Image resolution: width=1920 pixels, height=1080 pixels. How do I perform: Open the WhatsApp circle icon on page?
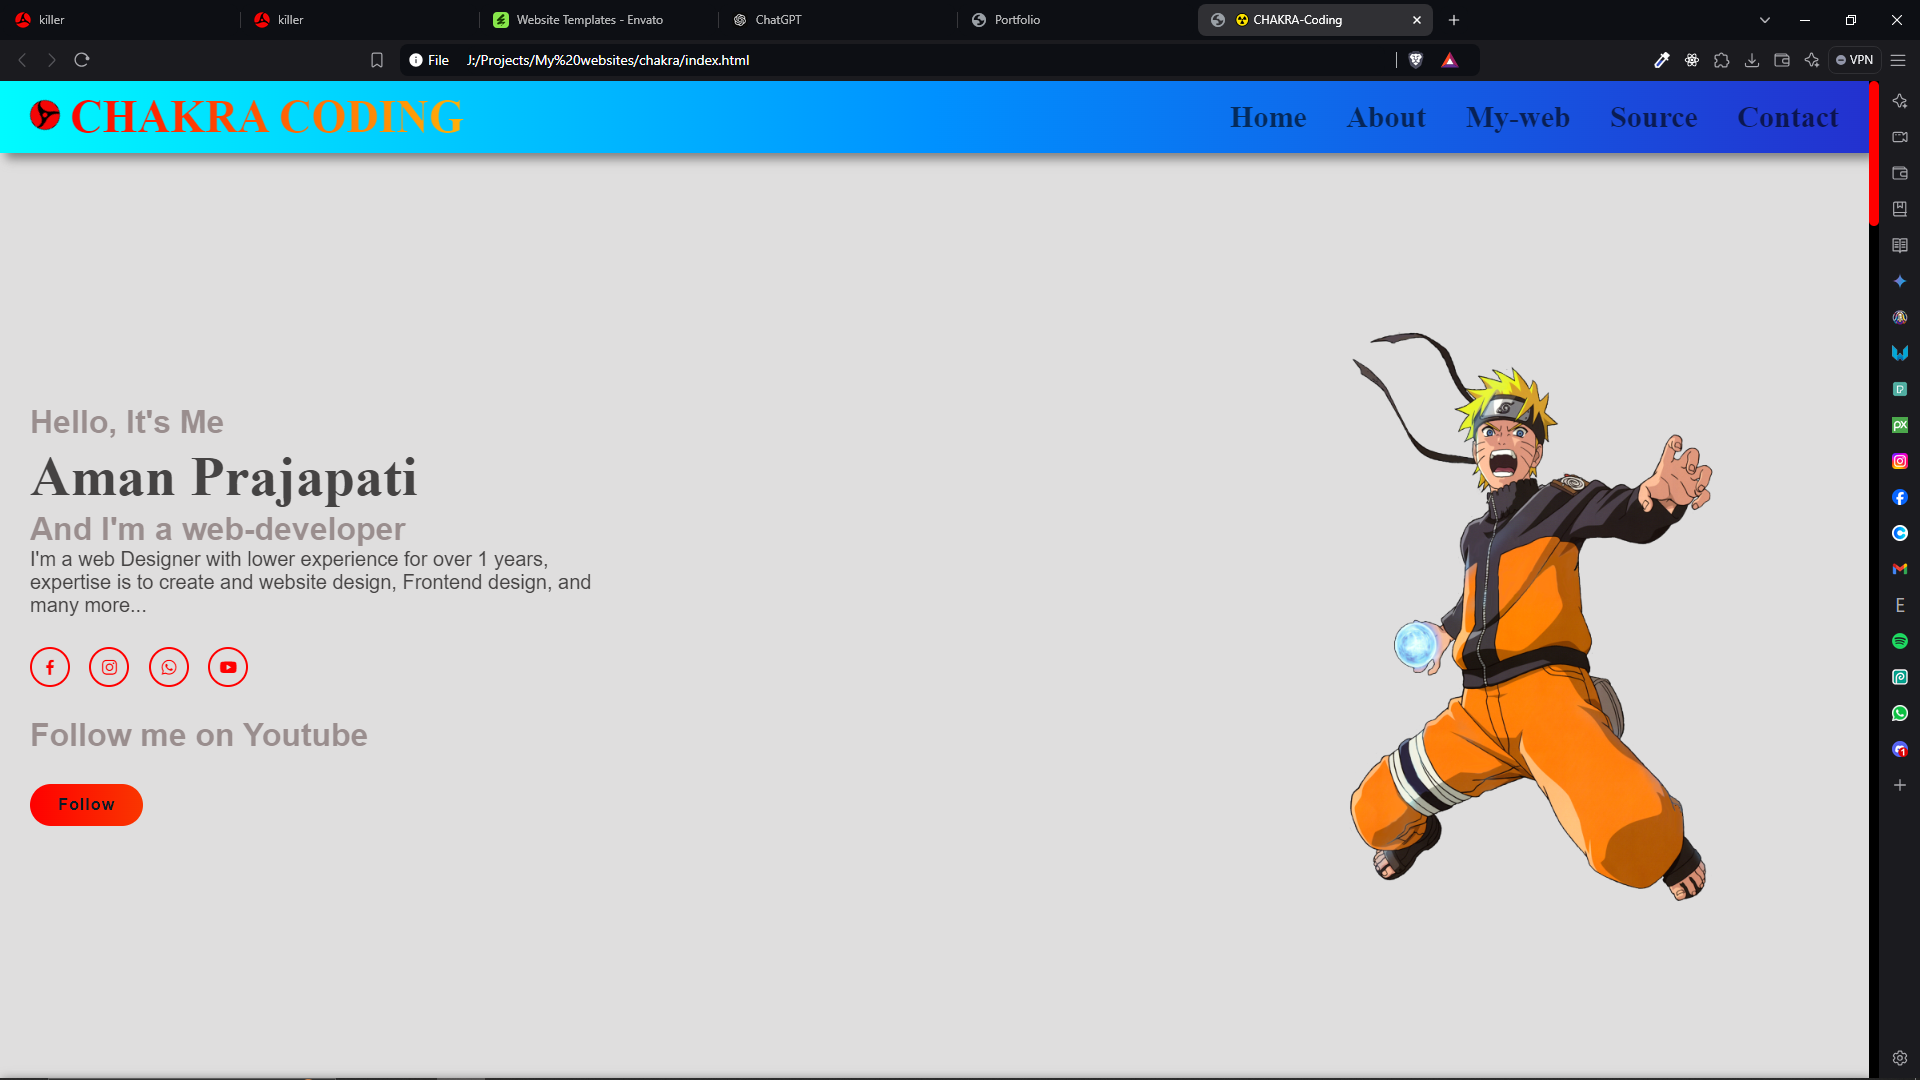[169, 667]
